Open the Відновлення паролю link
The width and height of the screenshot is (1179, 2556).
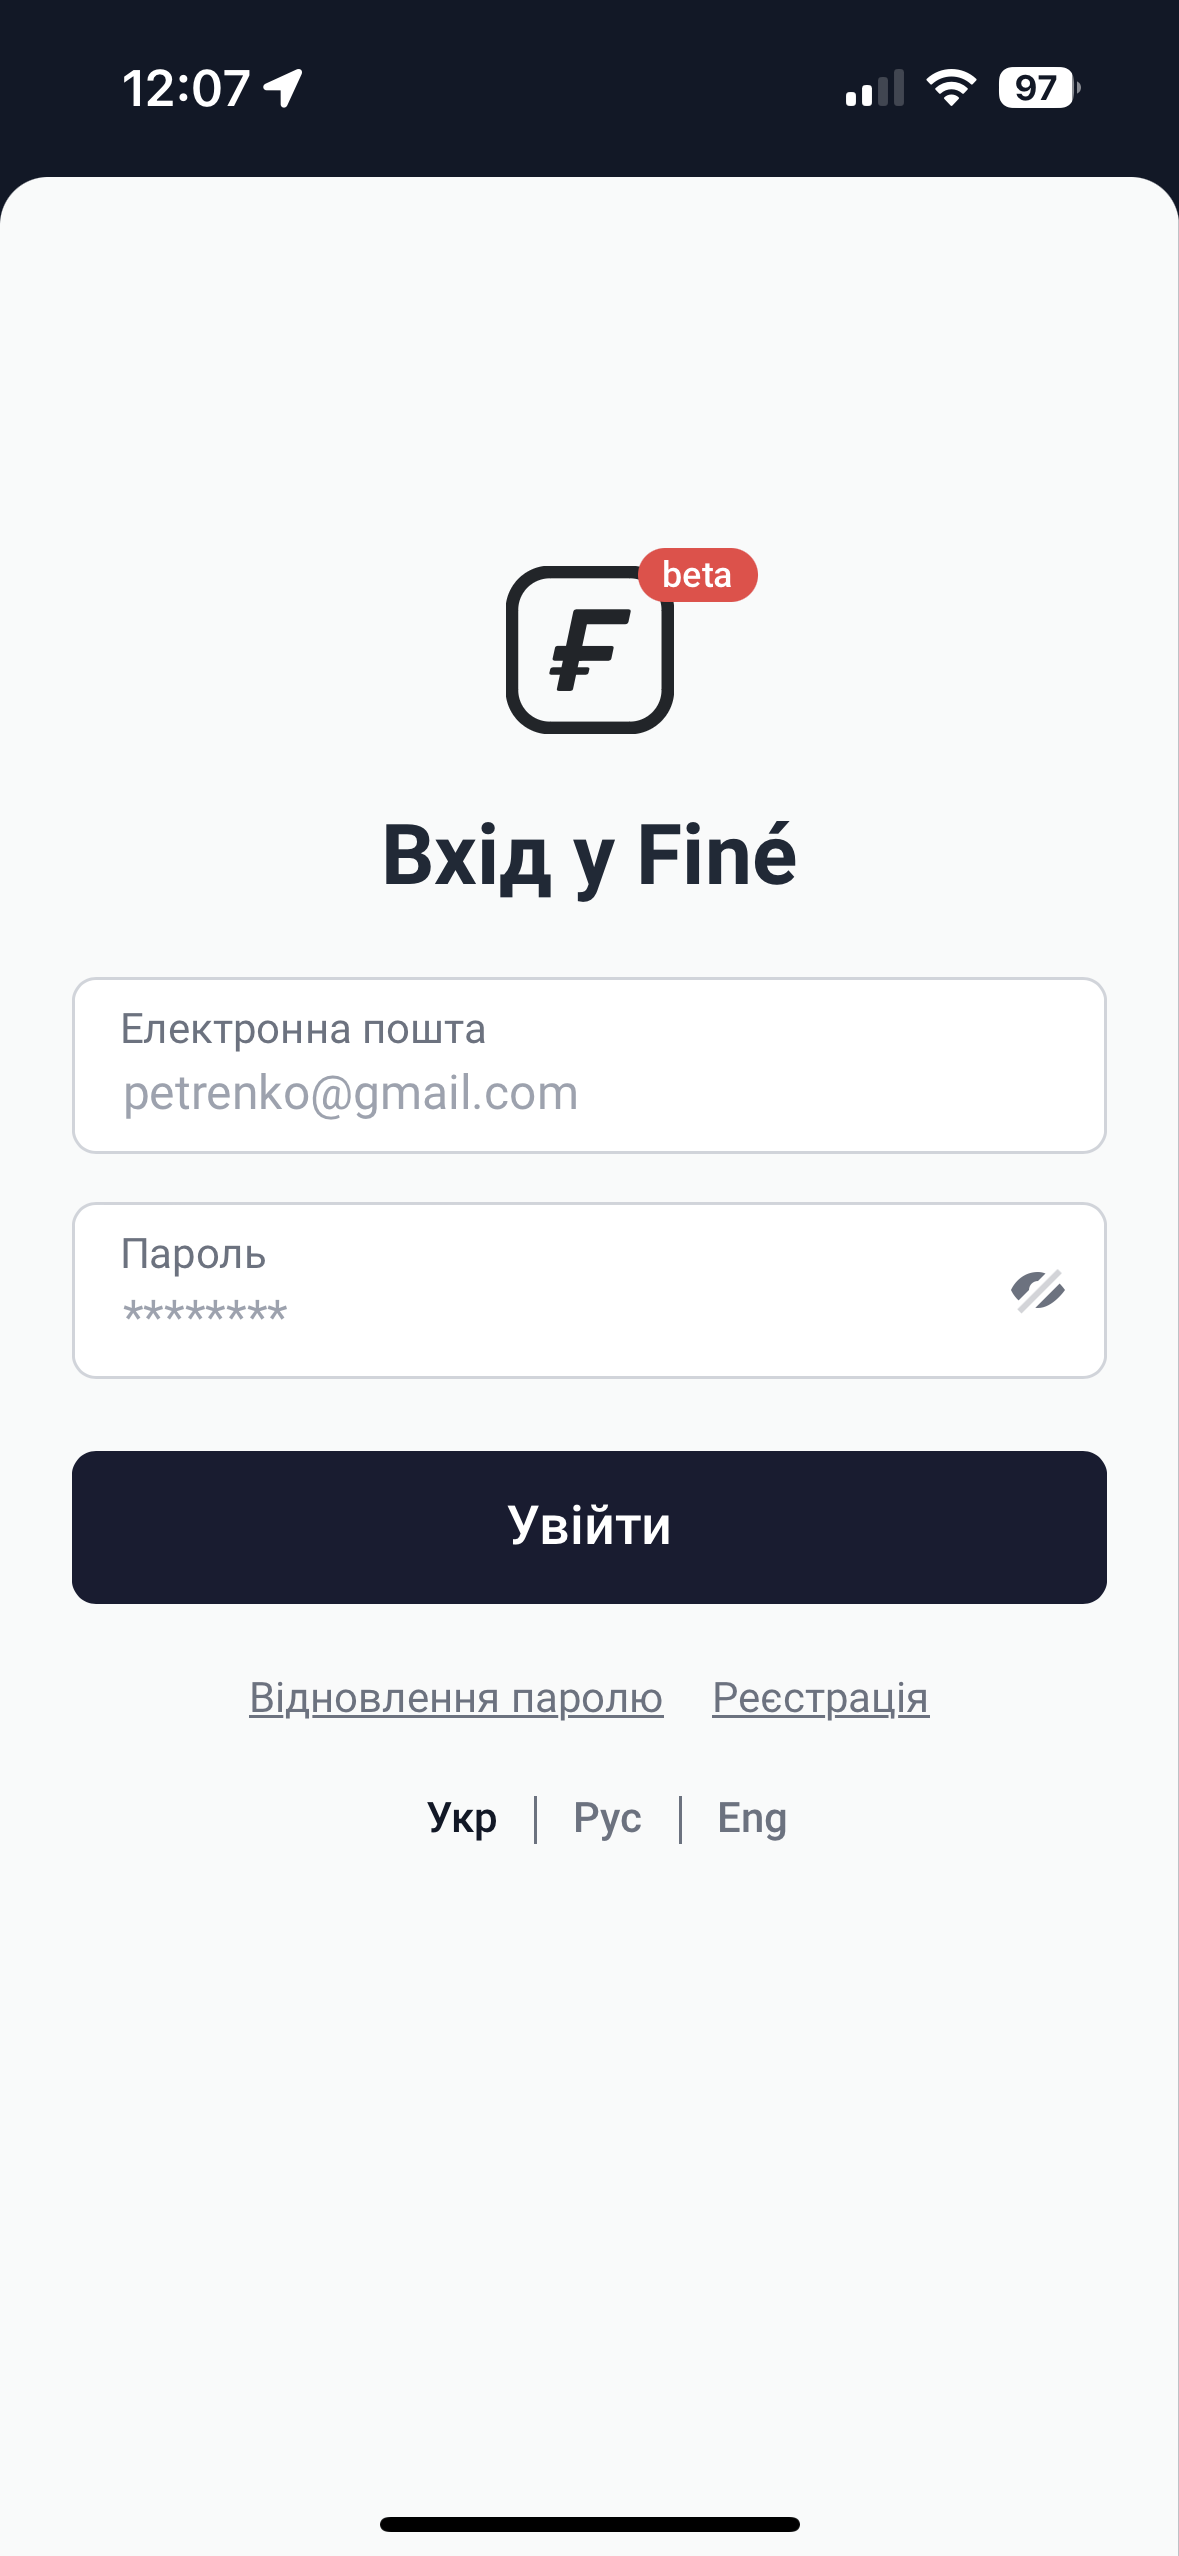(456, 1698)
